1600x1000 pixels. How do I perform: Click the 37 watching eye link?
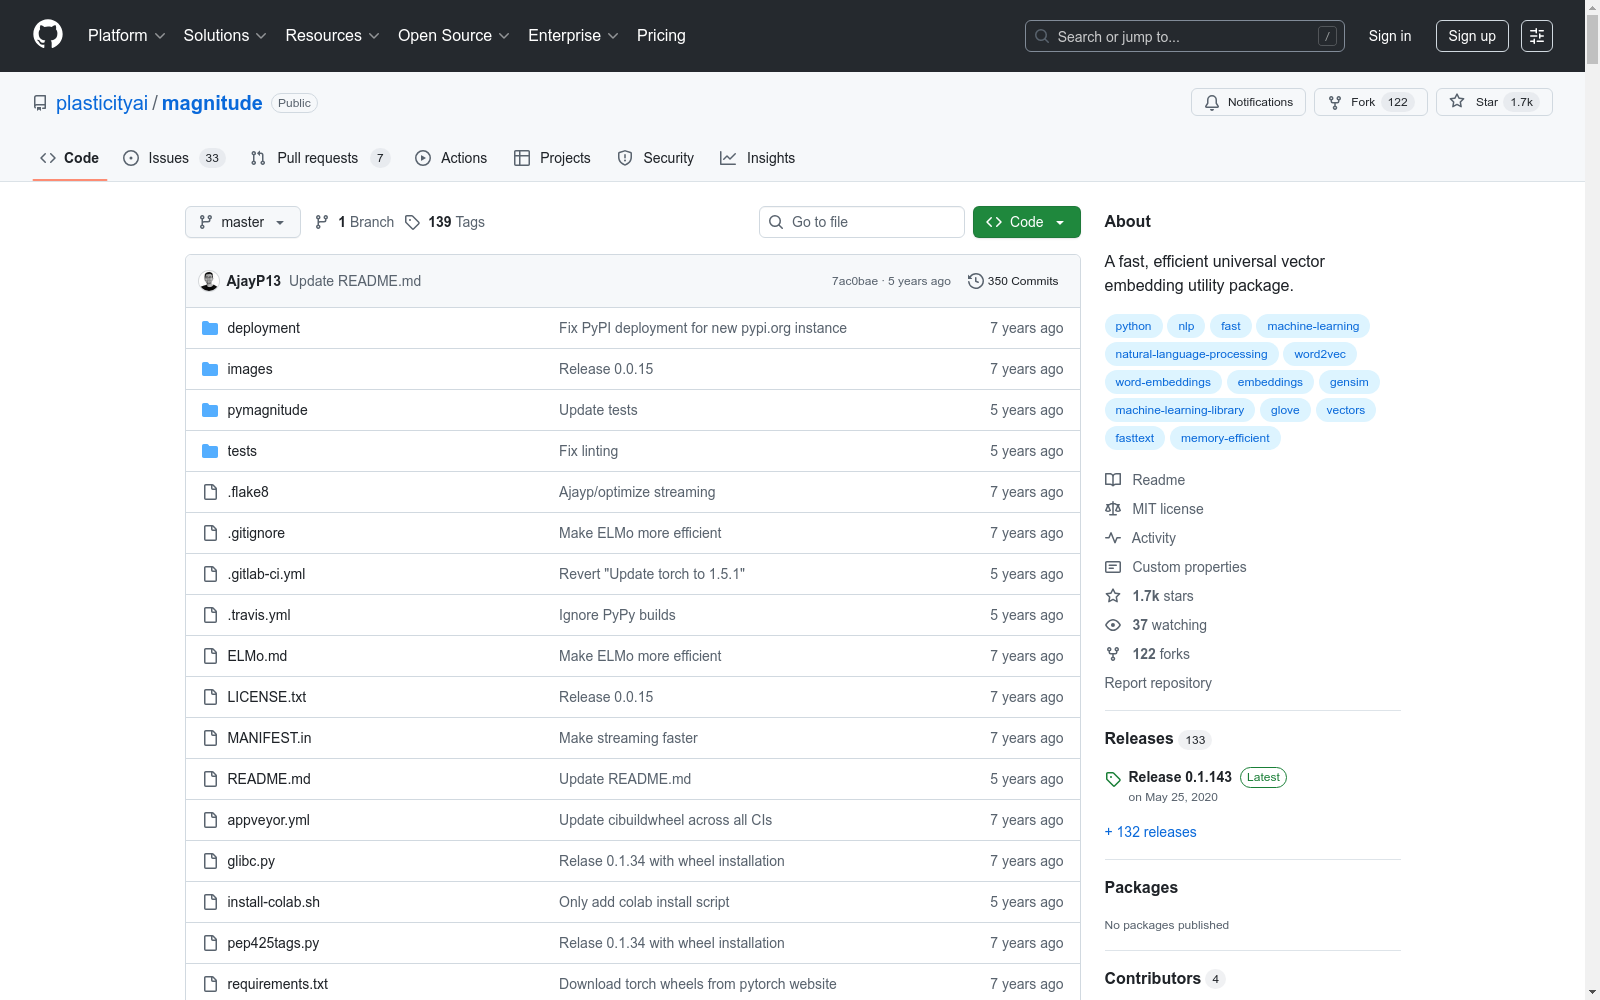pos(1168,625)
